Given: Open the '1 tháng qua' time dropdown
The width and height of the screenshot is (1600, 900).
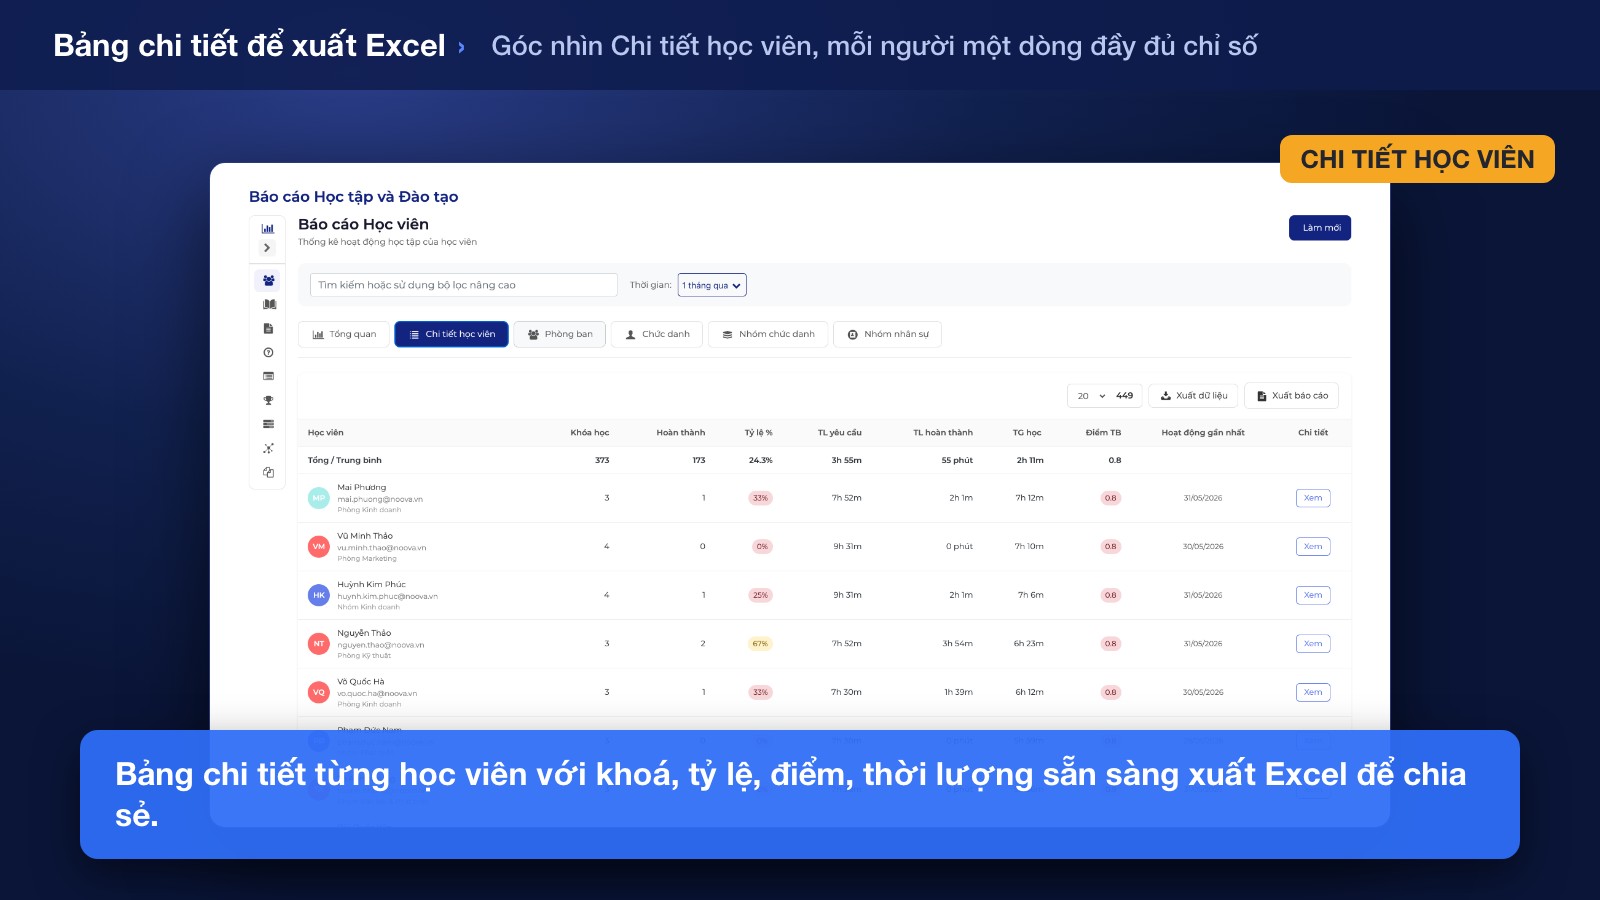Looking at the screenshot, I should (x=712, y=285).
